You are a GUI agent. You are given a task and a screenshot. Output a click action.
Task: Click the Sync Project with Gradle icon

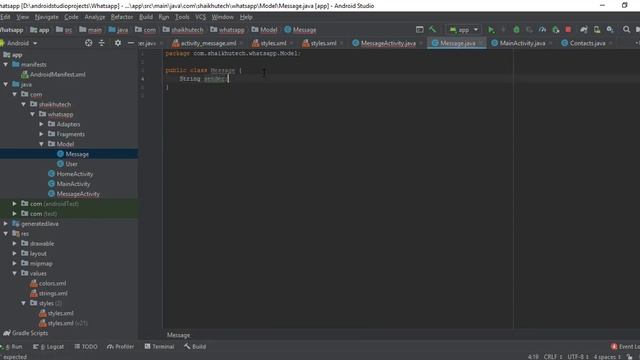tap(584, 29)
